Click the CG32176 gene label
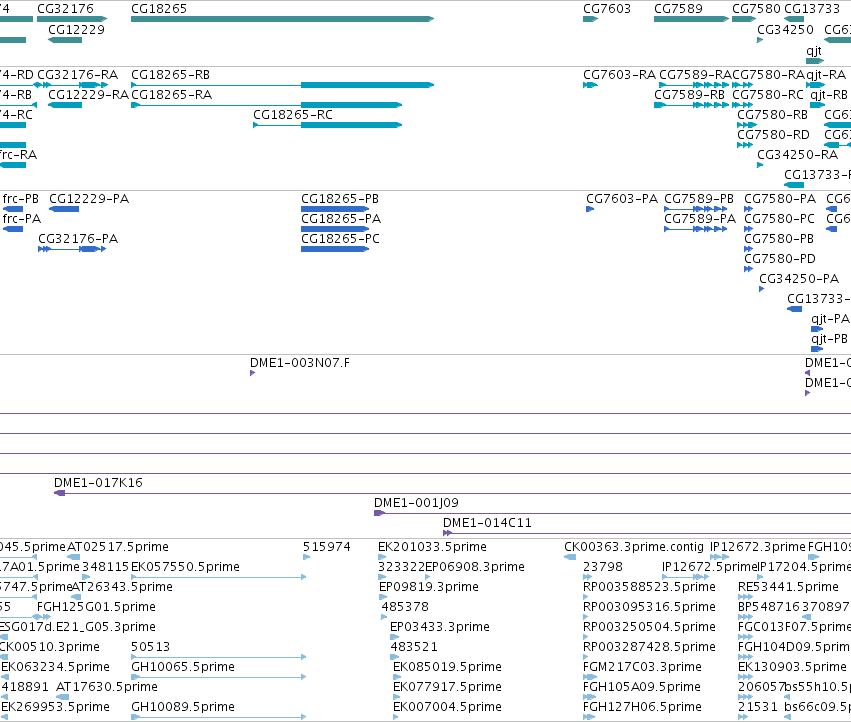The width and height of the screenshot is (851, 722). pyautogui.click(x=65, y=9)
